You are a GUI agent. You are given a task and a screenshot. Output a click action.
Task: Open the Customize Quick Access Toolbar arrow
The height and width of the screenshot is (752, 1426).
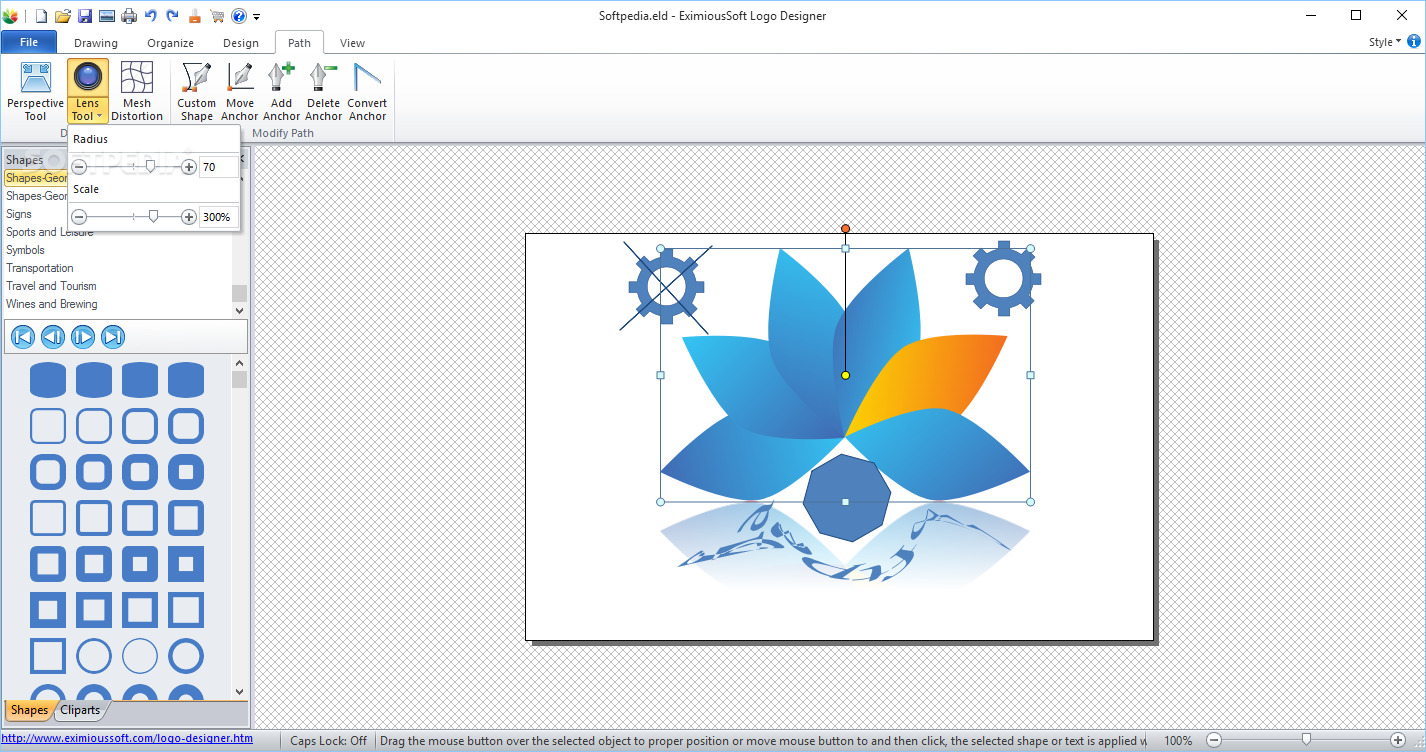tap(257, 17)
